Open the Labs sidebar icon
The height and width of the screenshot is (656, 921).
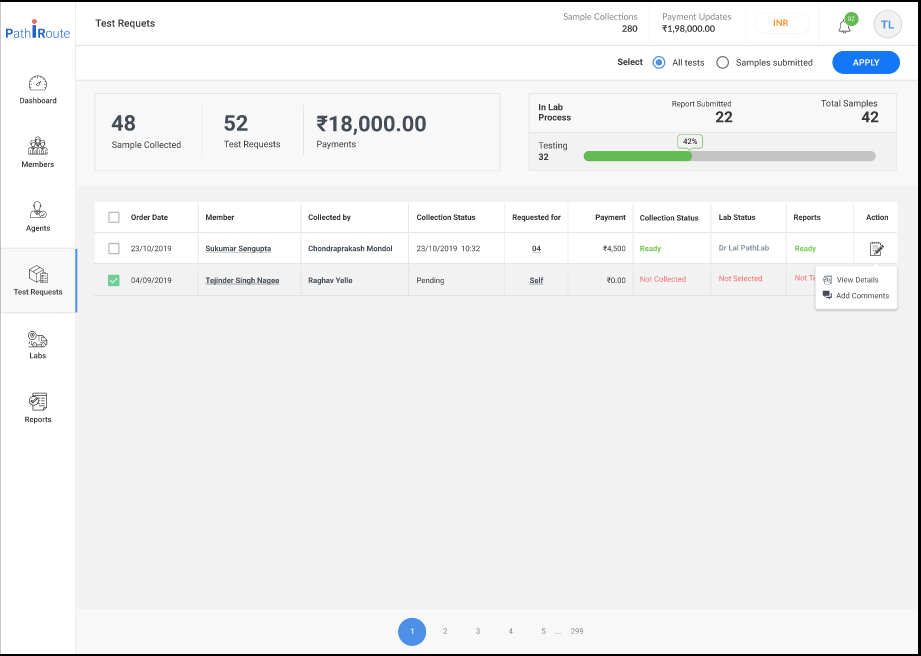click(x=38, y=339)
